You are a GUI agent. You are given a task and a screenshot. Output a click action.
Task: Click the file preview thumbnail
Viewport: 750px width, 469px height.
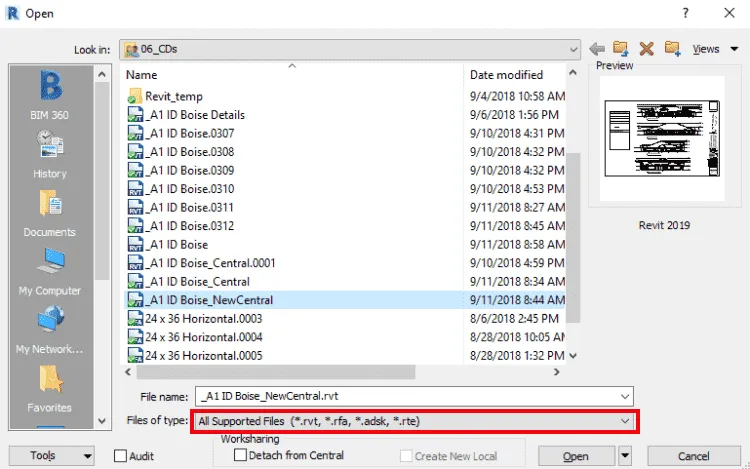click(x=662, y=139)
